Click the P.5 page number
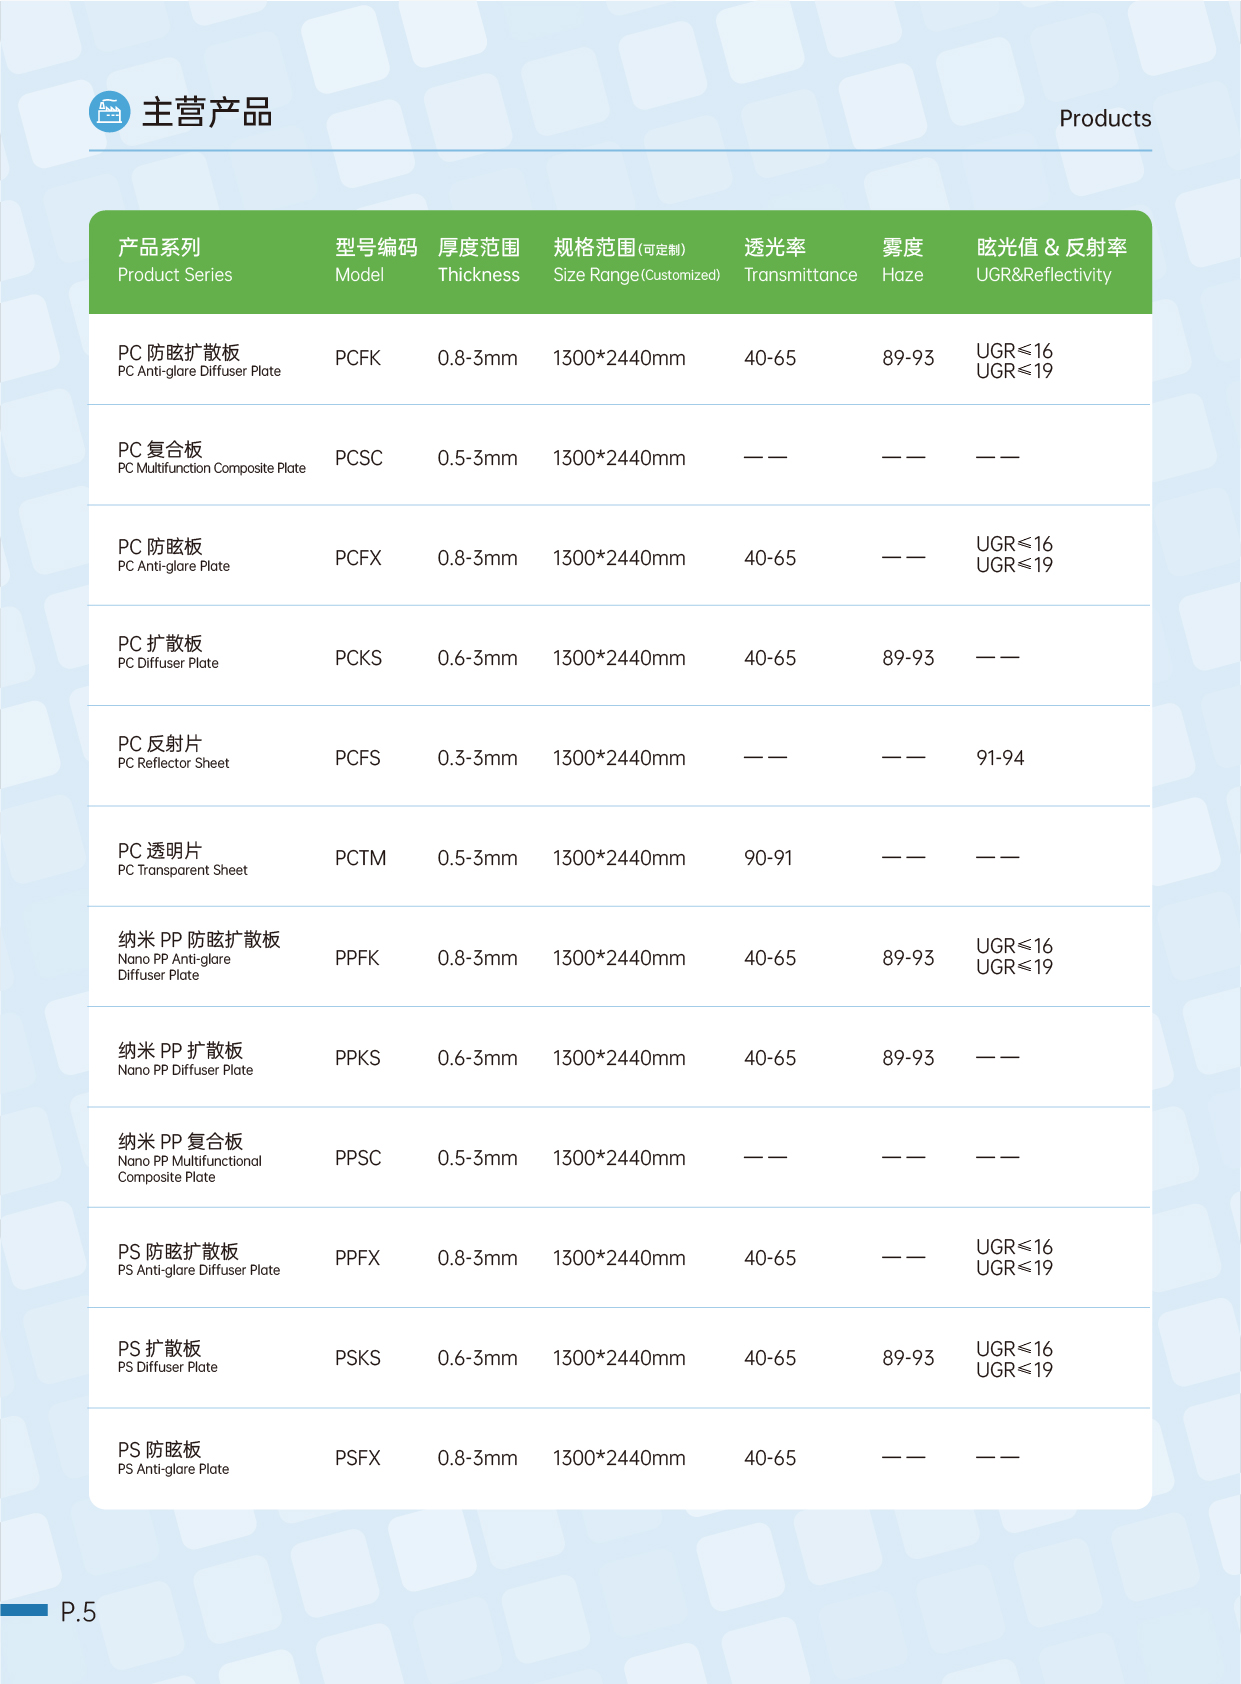The width and height of the screenshot is (1241, 1684). coord(78,1612)
